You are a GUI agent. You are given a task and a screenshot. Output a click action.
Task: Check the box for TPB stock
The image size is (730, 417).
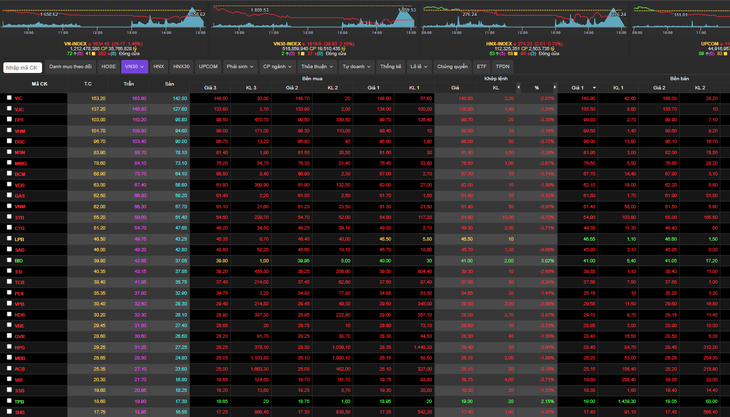[9, 401]
